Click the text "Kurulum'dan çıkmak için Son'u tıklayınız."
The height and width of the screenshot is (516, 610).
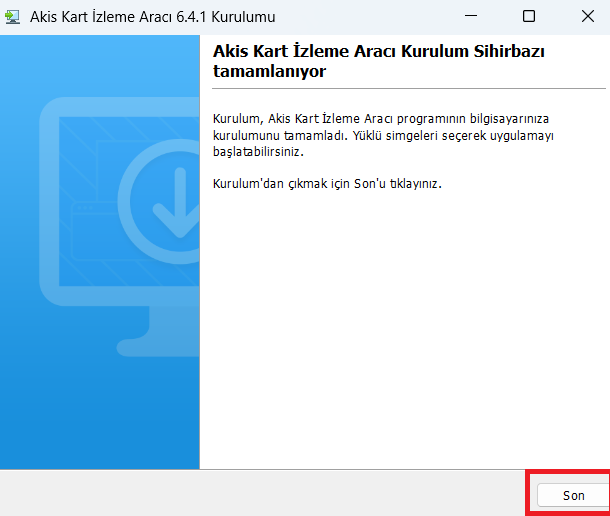coord(327,183)
